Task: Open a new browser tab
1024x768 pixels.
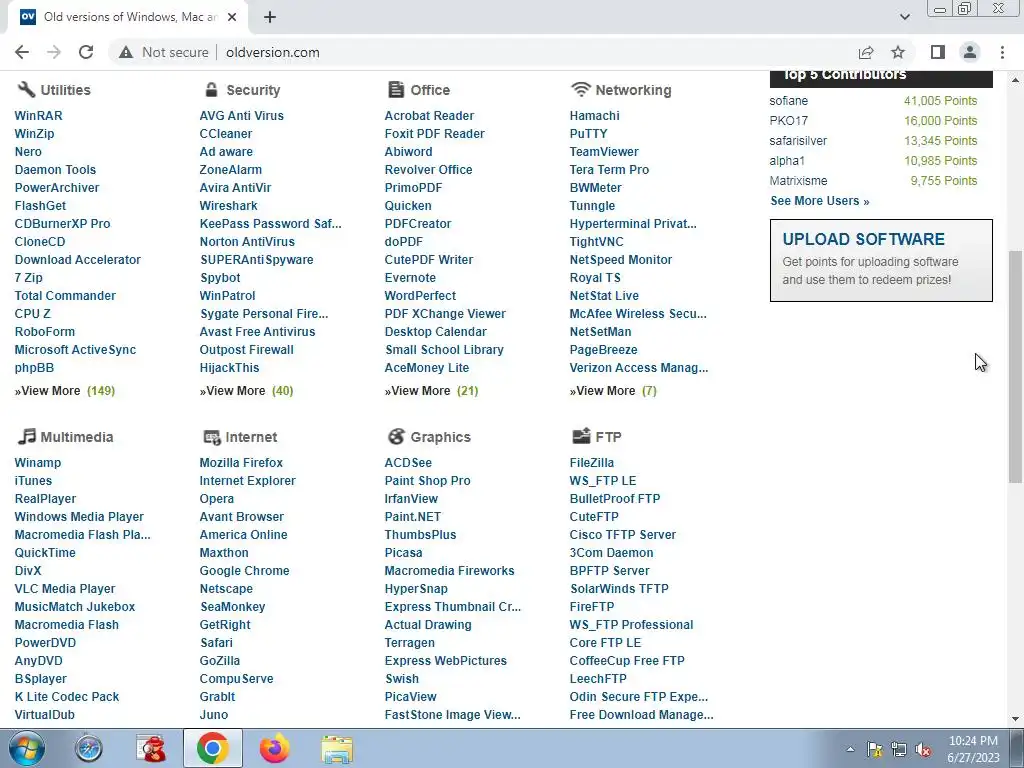Action: 270,17
